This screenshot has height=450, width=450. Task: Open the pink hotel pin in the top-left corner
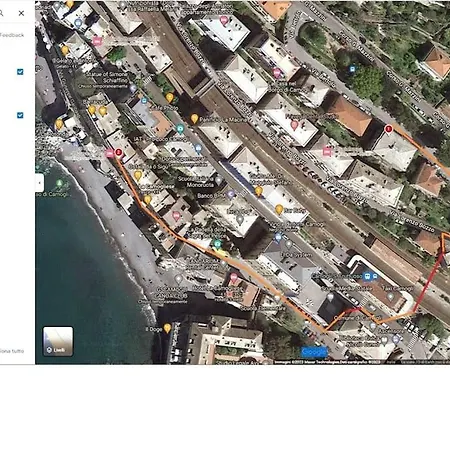click(x=97, y=41)
